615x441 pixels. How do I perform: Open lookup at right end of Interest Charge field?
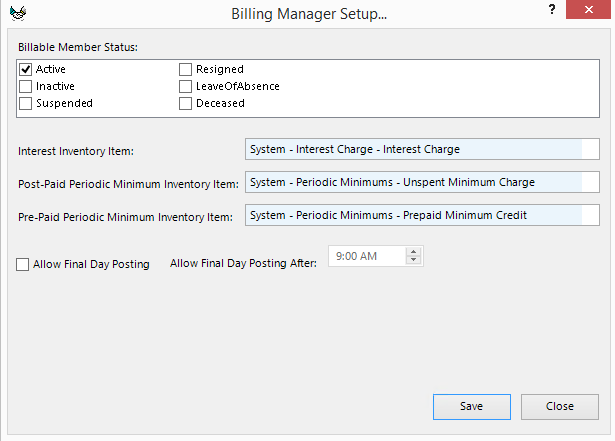coord(590,149)
